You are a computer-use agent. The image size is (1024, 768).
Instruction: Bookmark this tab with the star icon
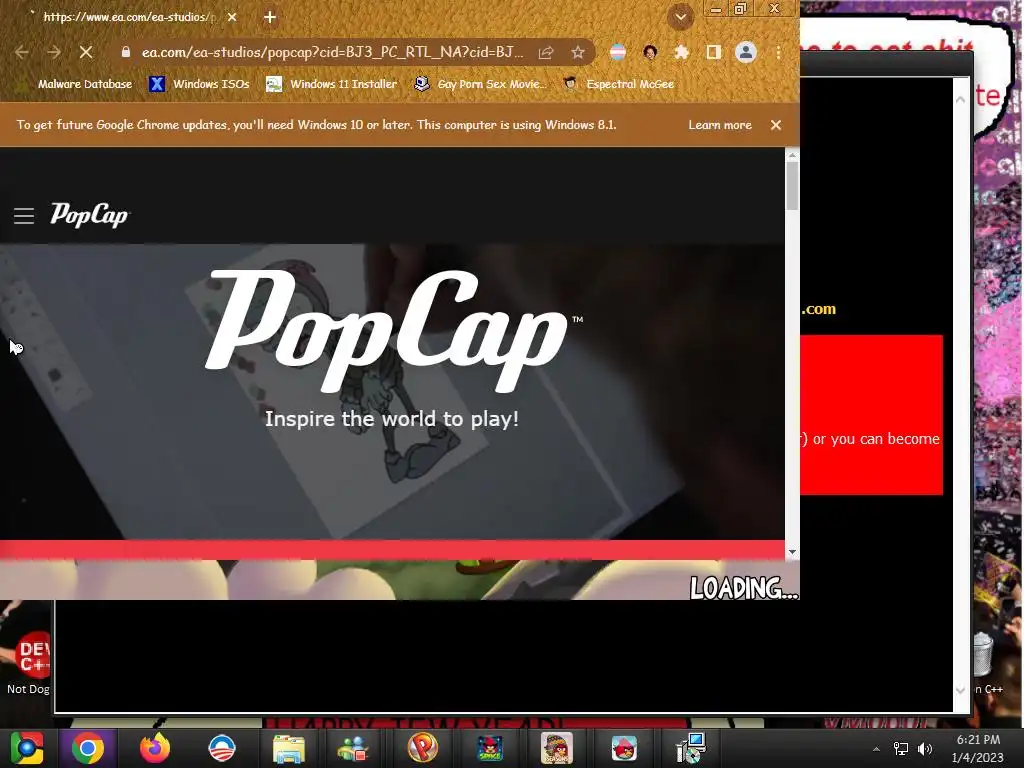coord(577,52)
